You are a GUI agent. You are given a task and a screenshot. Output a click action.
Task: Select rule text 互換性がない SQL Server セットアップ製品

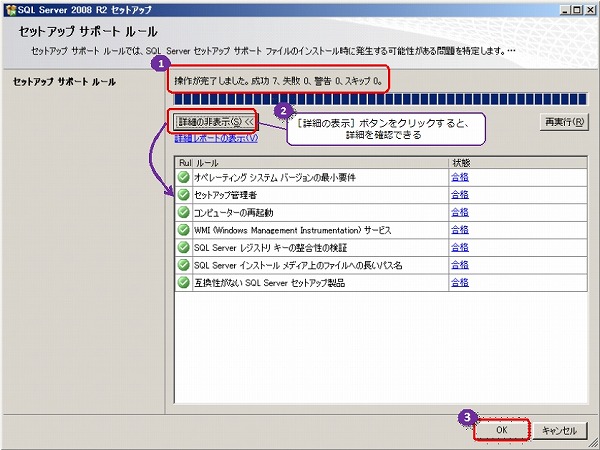point(269,283)
